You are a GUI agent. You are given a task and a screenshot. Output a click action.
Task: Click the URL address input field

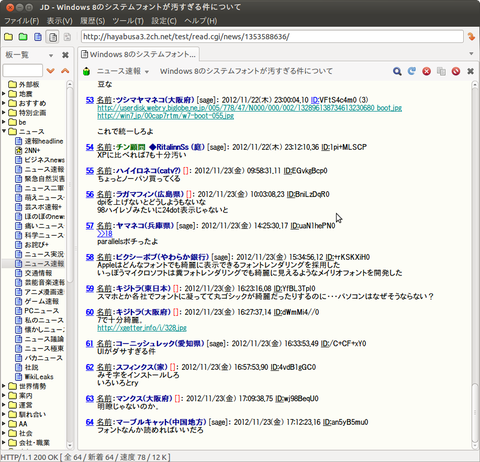coord(272,37)
